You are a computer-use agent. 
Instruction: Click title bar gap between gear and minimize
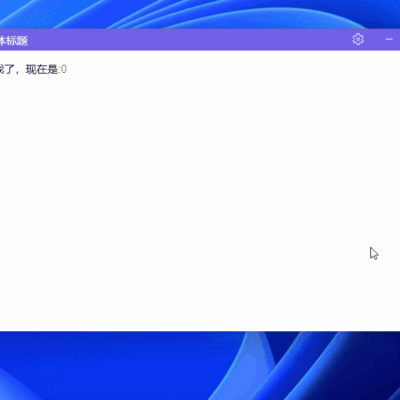tap(375, 39)
